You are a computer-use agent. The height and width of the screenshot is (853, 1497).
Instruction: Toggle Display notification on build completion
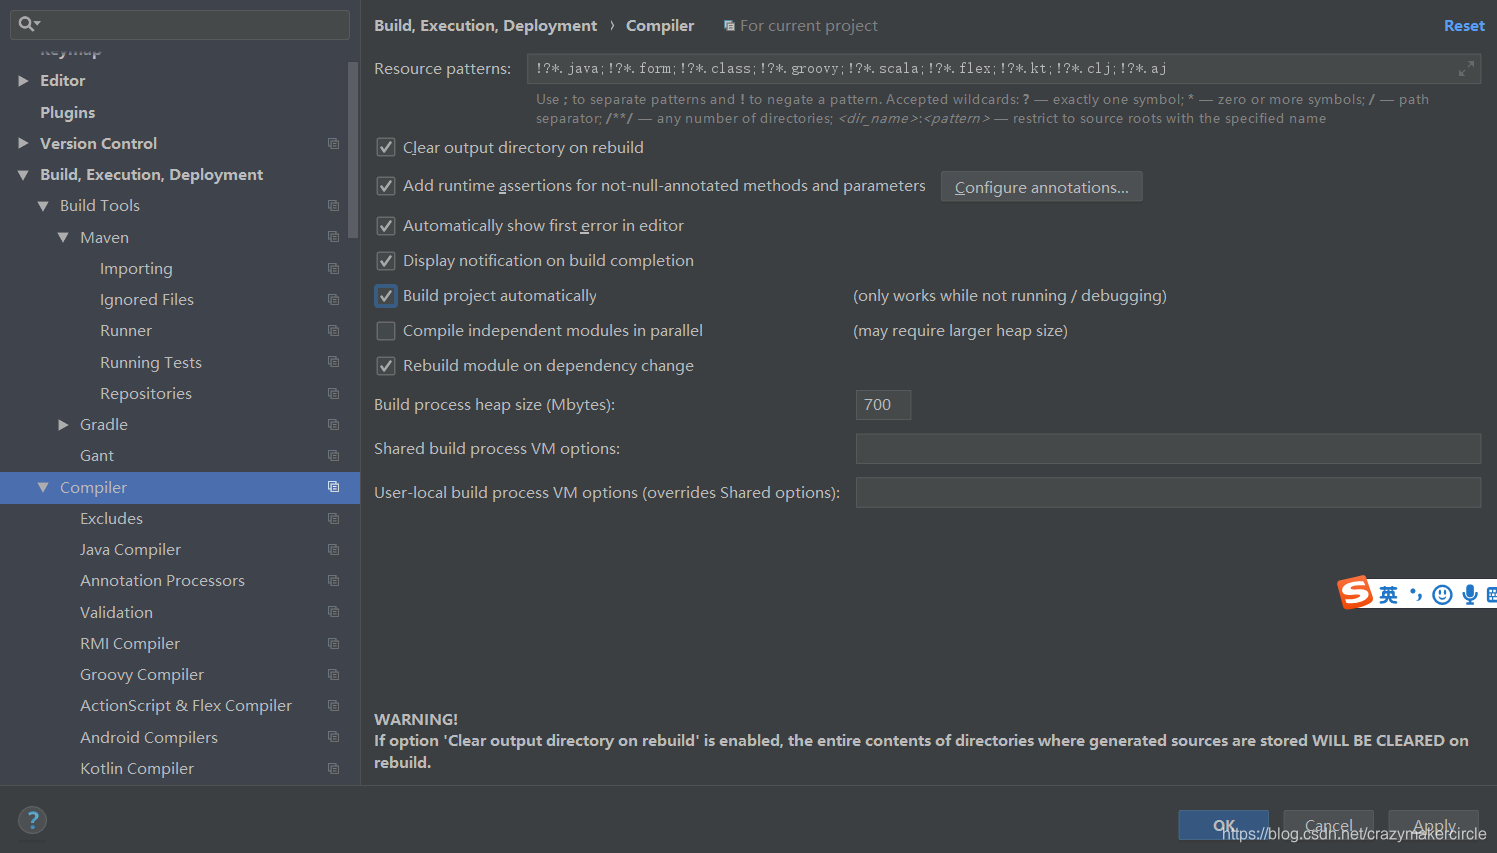[x=386, y=261]
